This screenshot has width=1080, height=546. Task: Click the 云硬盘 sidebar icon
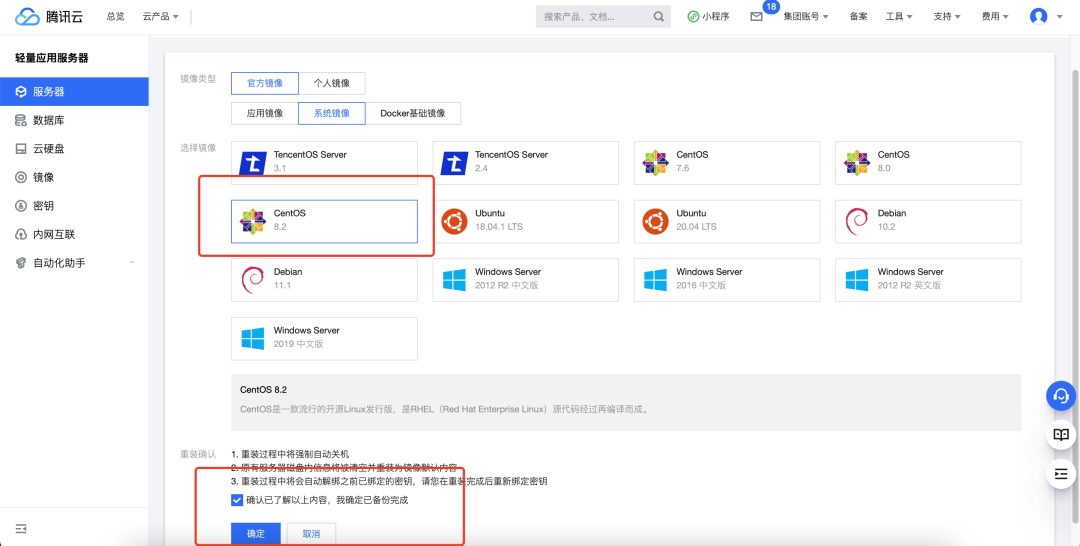pos(21,149)
